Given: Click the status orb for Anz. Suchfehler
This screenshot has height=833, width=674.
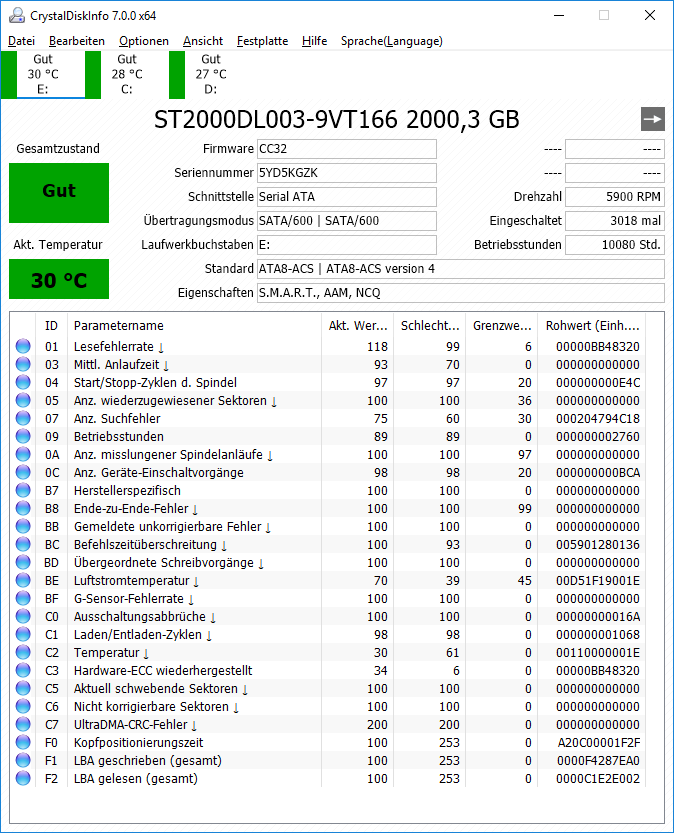Looking at the screenshot, I should pos(23,419).
